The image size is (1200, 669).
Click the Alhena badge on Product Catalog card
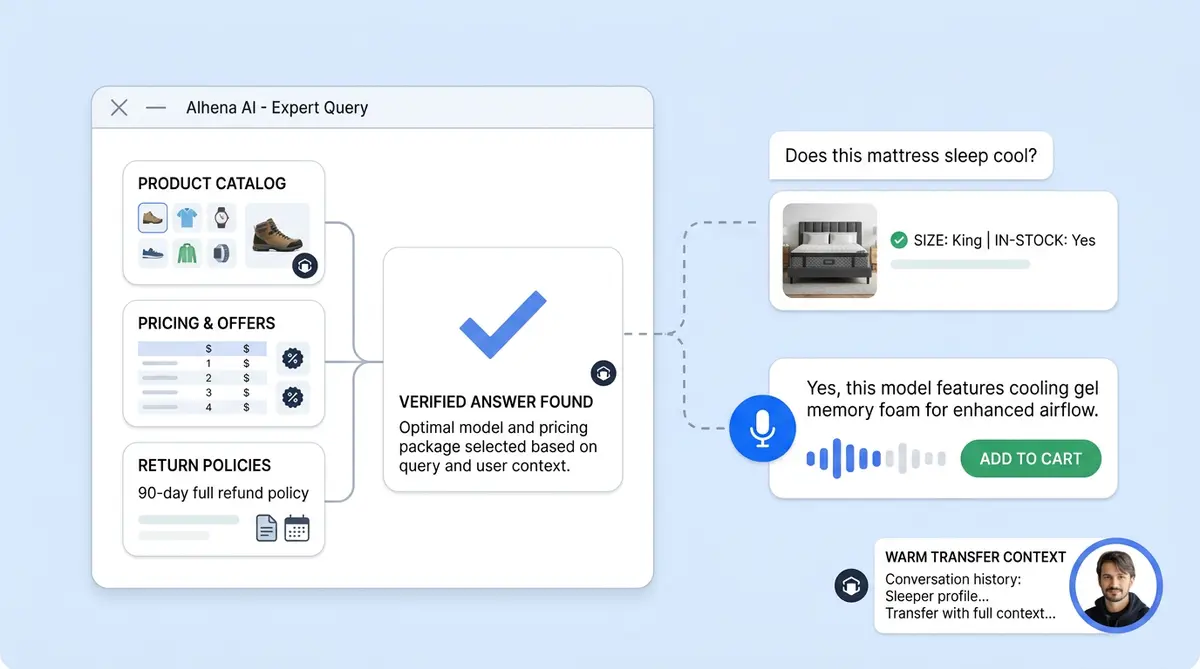pos(305,266)
